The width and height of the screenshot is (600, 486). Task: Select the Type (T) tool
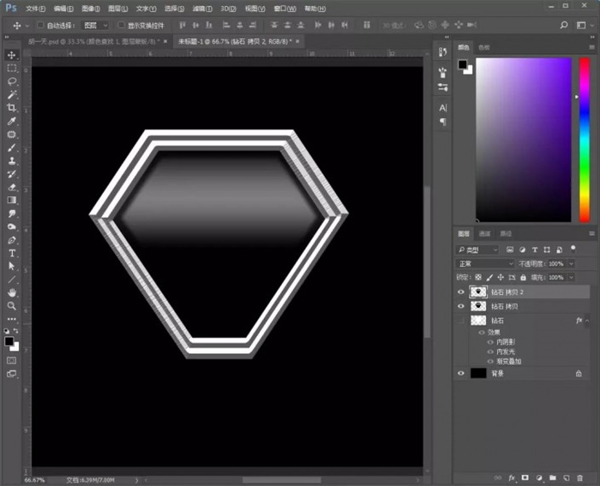point(12,253)
